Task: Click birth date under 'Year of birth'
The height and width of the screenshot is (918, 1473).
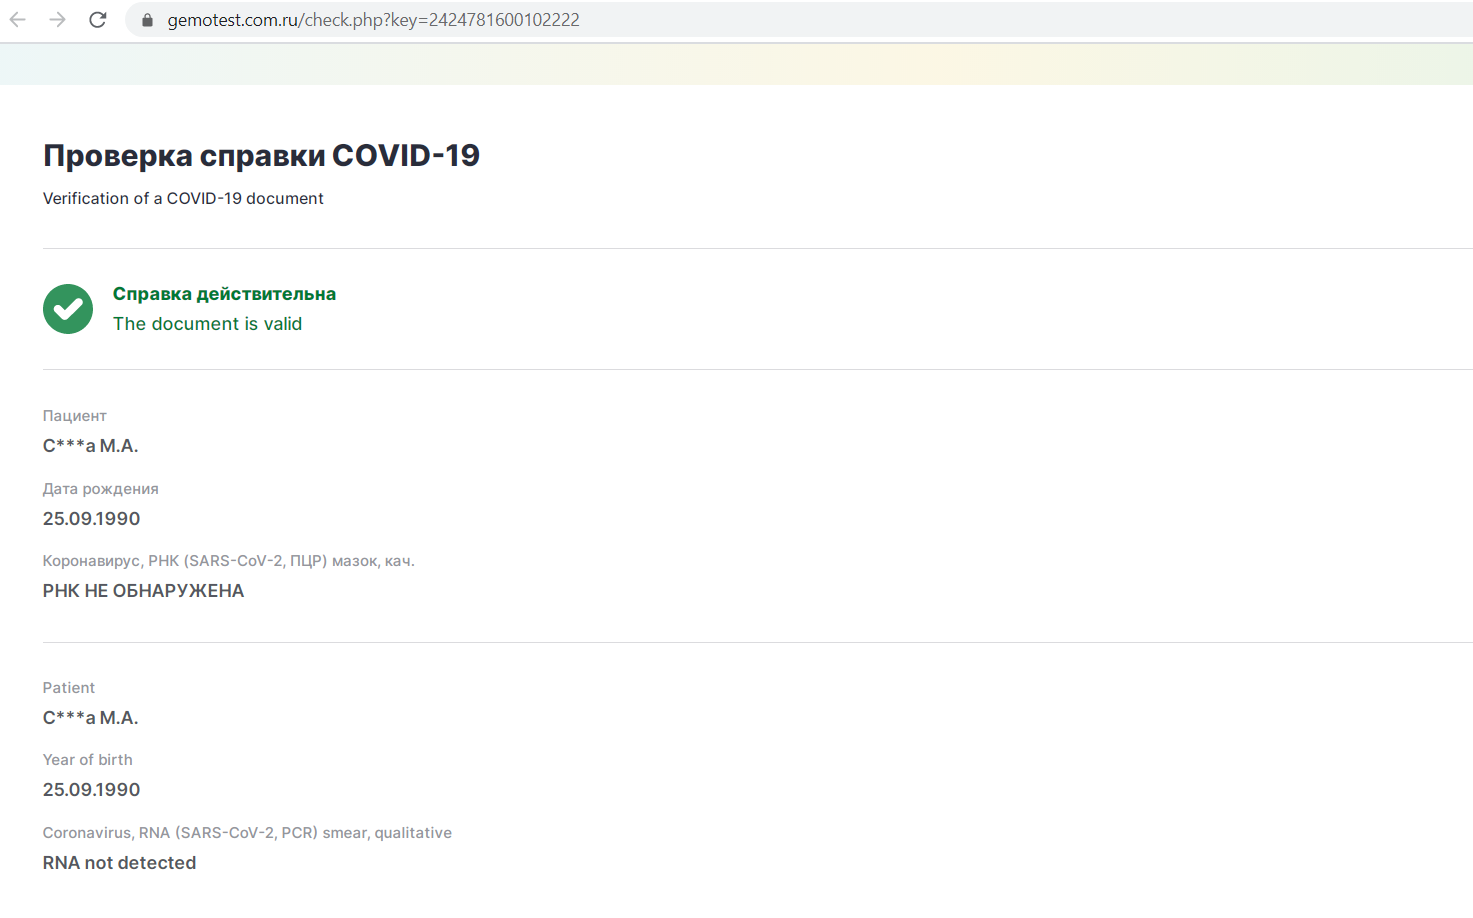Action: pyautogui.click(x=91, y=790)
